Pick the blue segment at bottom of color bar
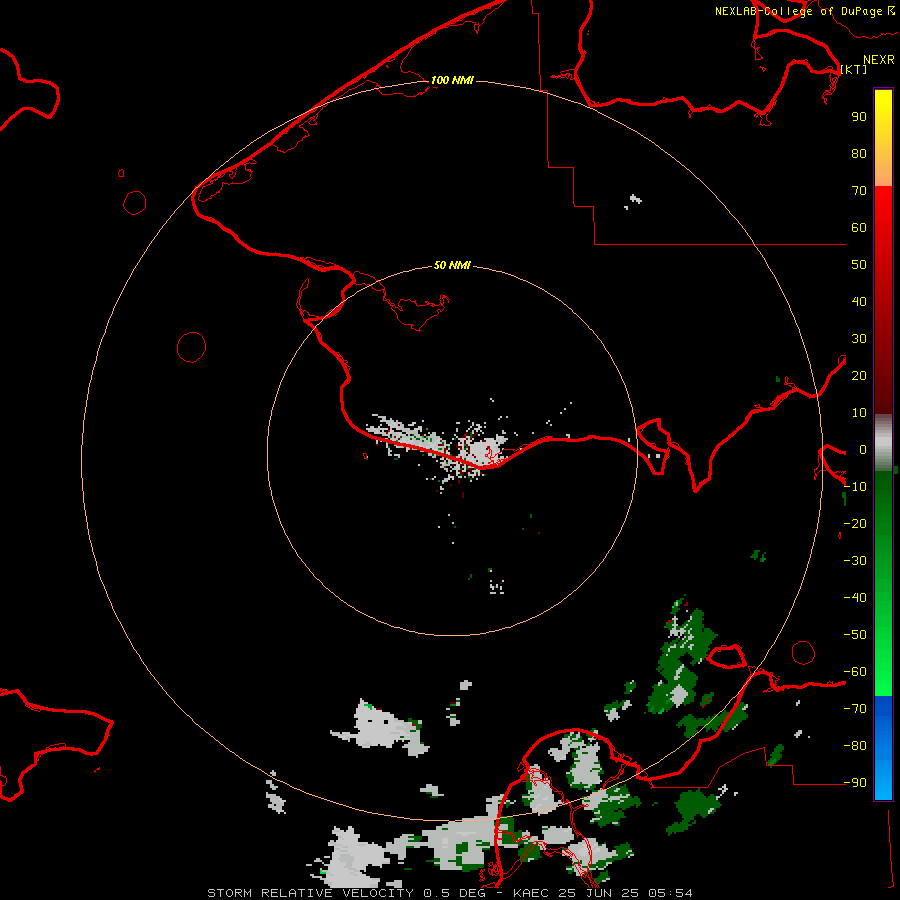This screenshot has height=900, width=900. coord(883,748)
